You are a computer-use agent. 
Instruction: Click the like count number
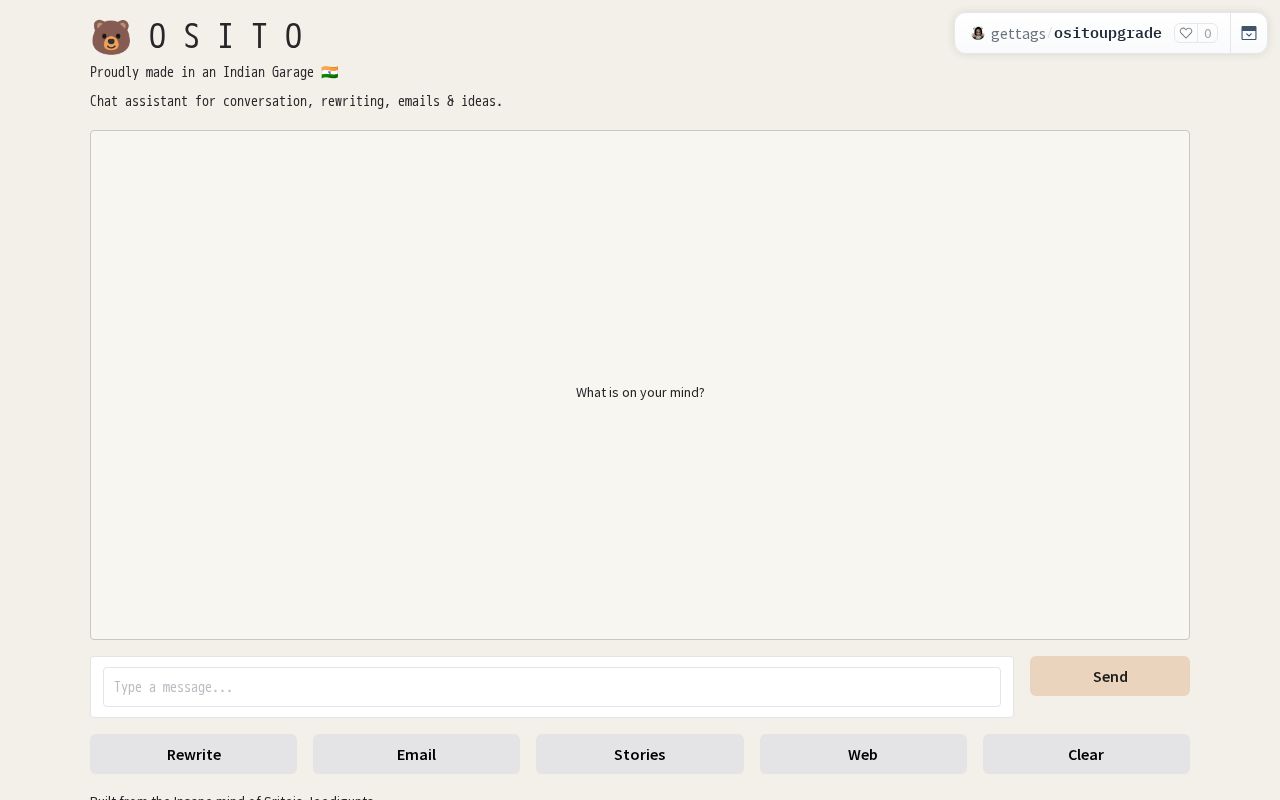1208,33
